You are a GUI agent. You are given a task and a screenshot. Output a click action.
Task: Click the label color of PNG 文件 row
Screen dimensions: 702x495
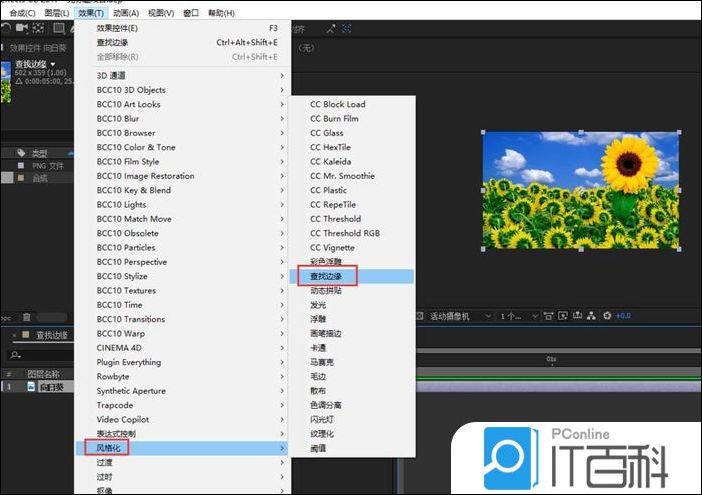pos(21,166)
